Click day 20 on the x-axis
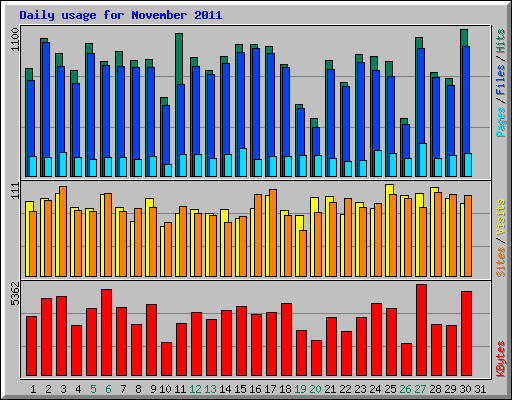Viewport: 512px width, 400px height. [315, 389]
